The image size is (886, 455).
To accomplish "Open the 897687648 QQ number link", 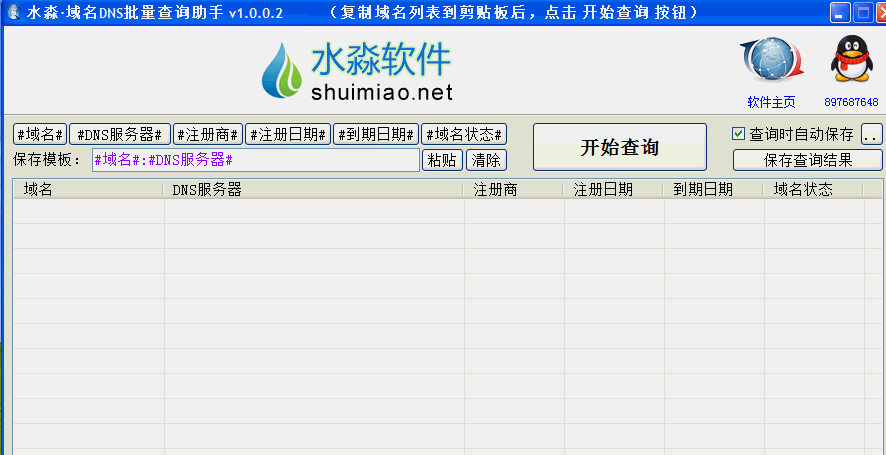I will [x=851, y=102].
